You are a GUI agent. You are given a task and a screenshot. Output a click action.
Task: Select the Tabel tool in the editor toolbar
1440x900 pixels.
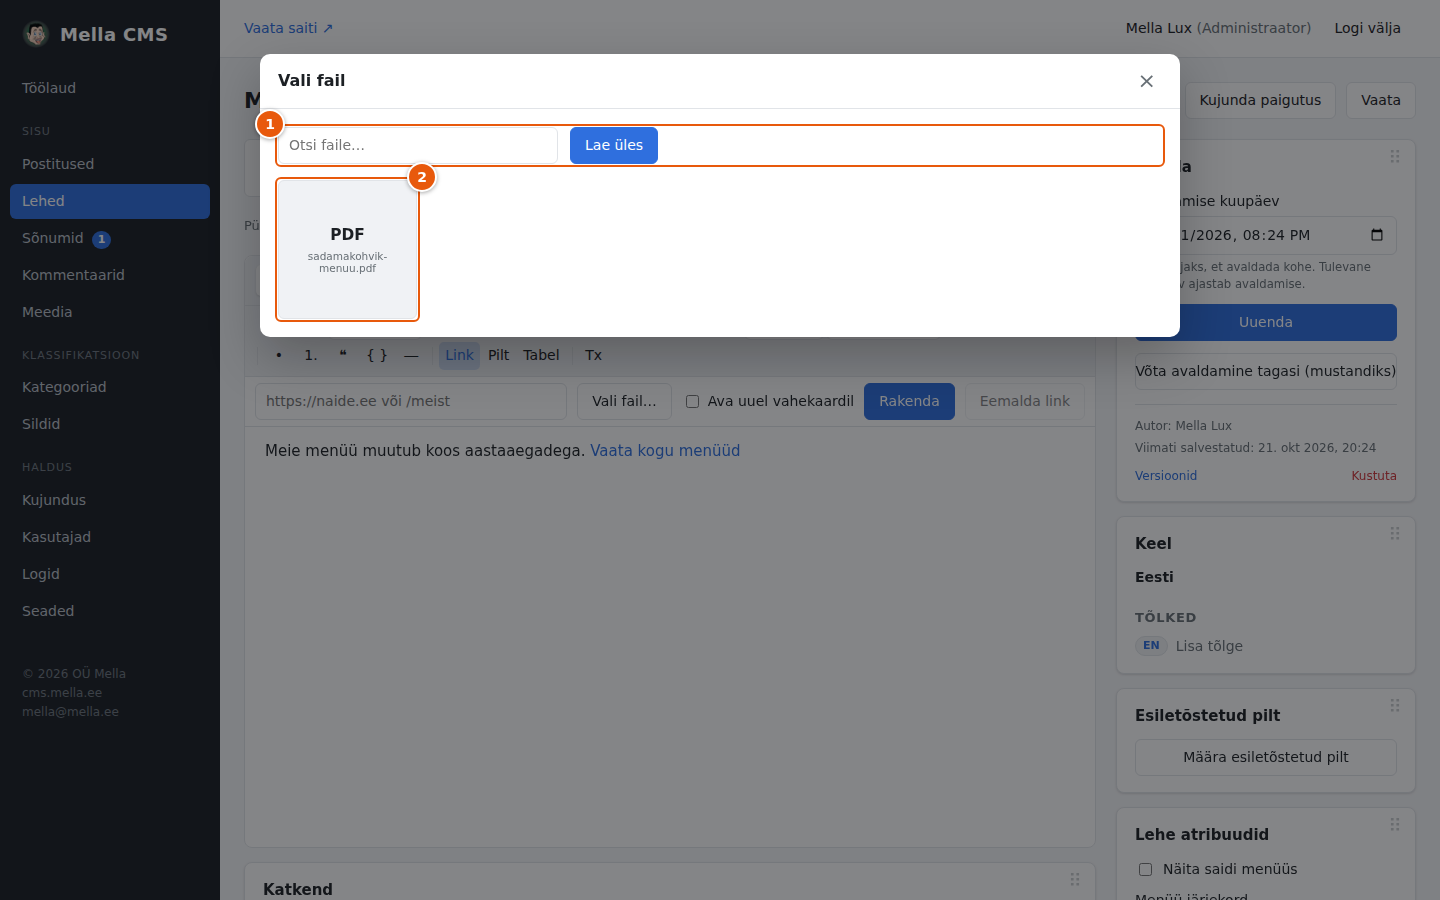[541, 355]
